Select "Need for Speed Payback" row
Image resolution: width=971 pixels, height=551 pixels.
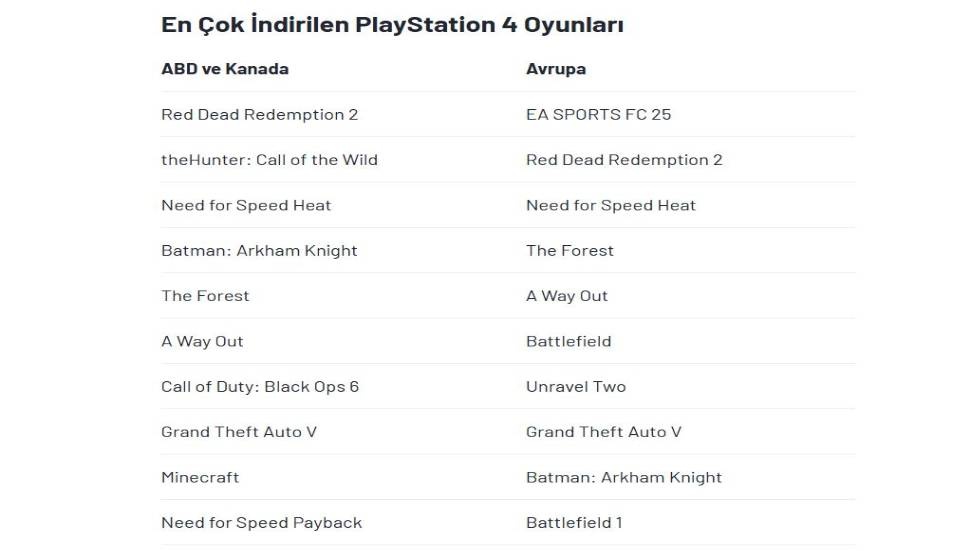[x=261, y=522]
